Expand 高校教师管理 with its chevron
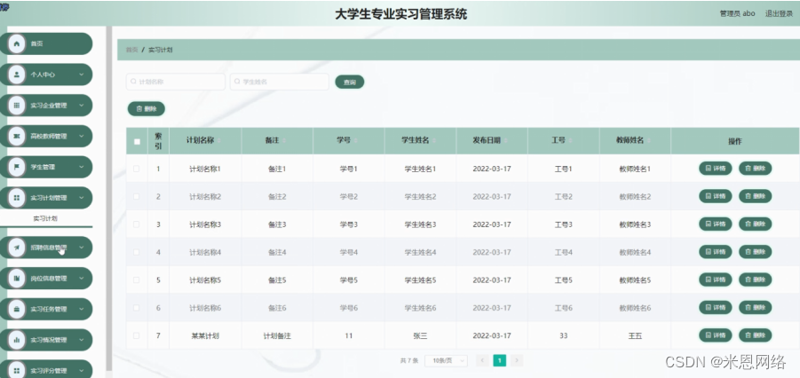The height and width of the screenshot is (378, 800). pos(81,136)
